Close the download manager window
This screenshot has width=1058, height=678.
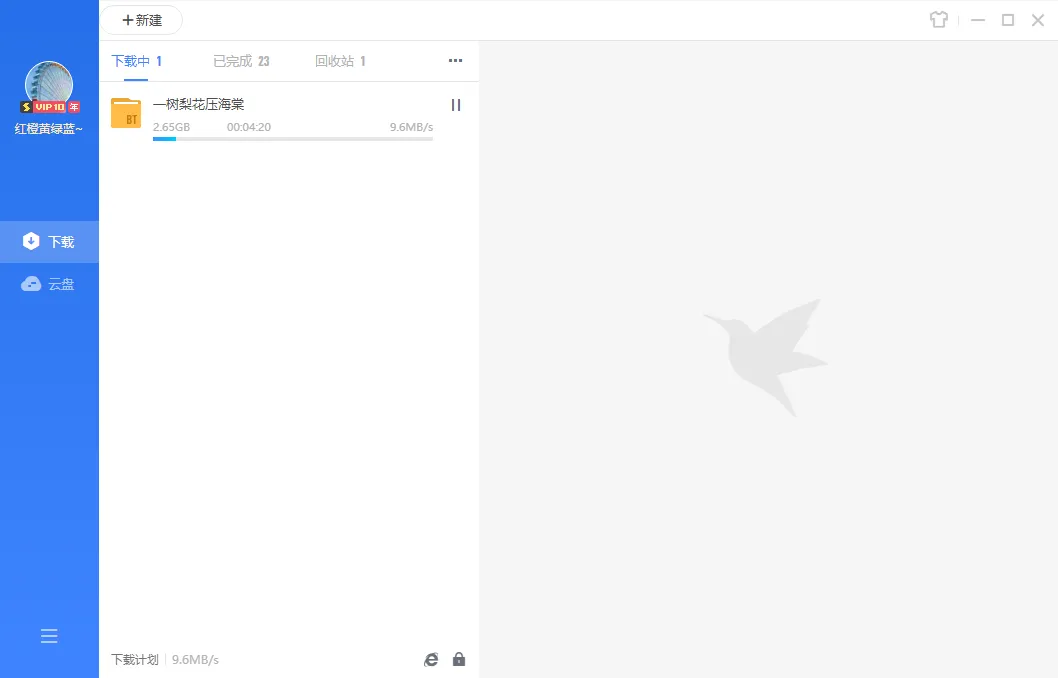click(x=1038, y=20)
